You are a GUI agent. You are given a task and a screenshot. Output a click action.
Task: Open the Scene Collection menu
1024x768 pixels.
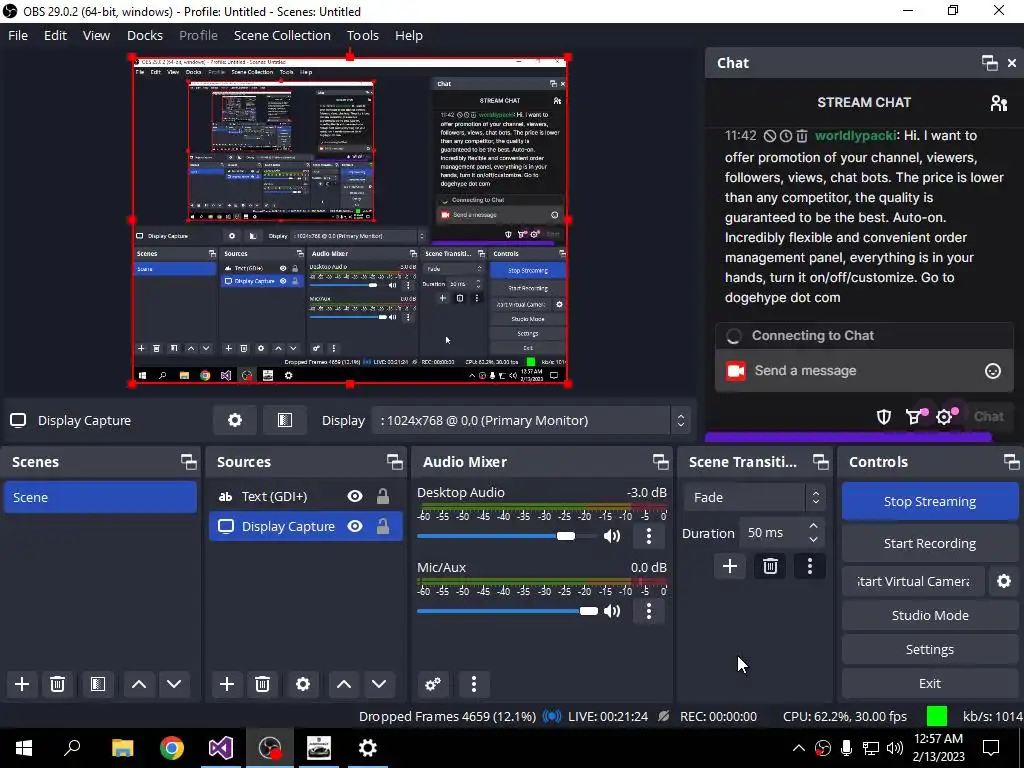[282, 35]
